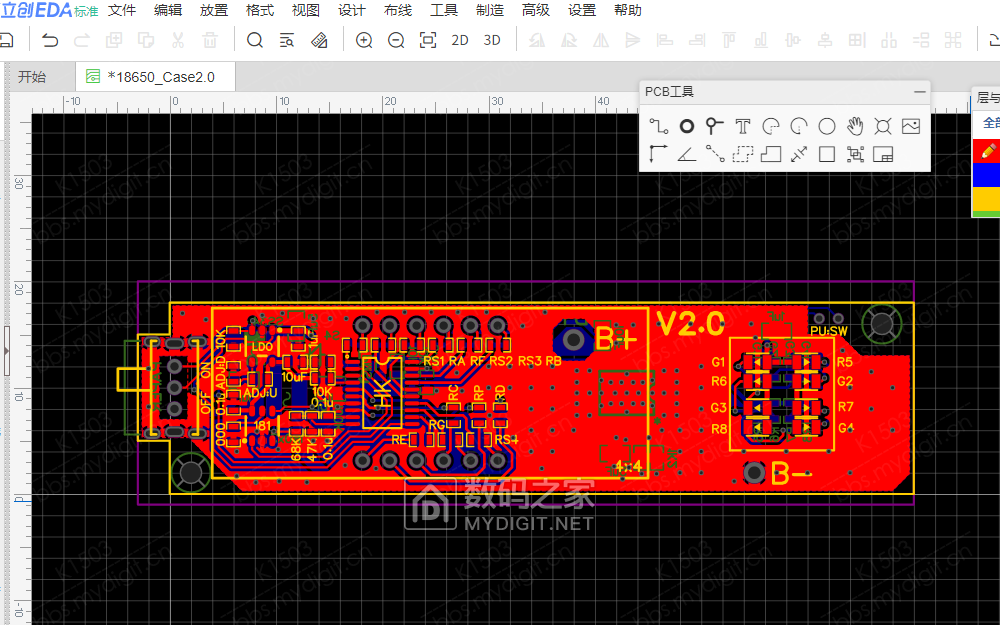Open the 设置 menu
Screen dimensions: 1000x625
click(x=582, y=10)
